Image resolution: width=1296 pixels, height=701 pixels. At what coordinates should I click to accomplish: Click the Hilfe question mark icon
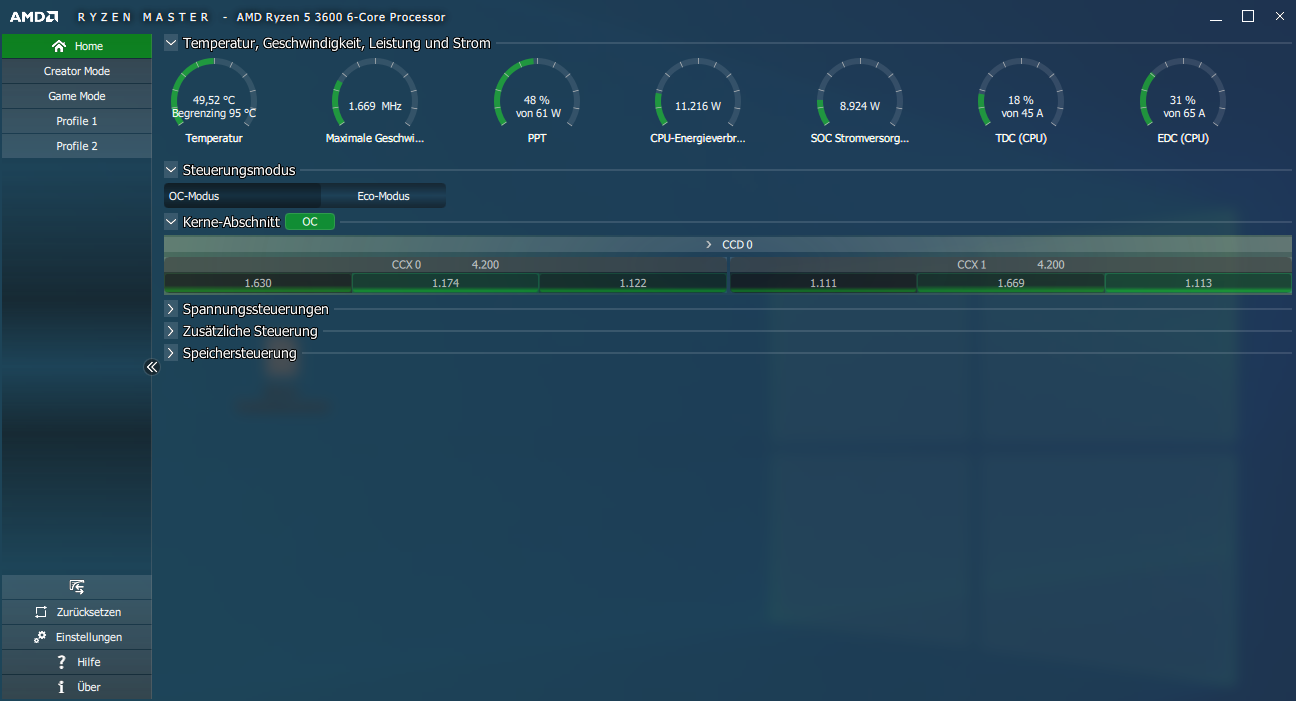click(x=62, y=662)
